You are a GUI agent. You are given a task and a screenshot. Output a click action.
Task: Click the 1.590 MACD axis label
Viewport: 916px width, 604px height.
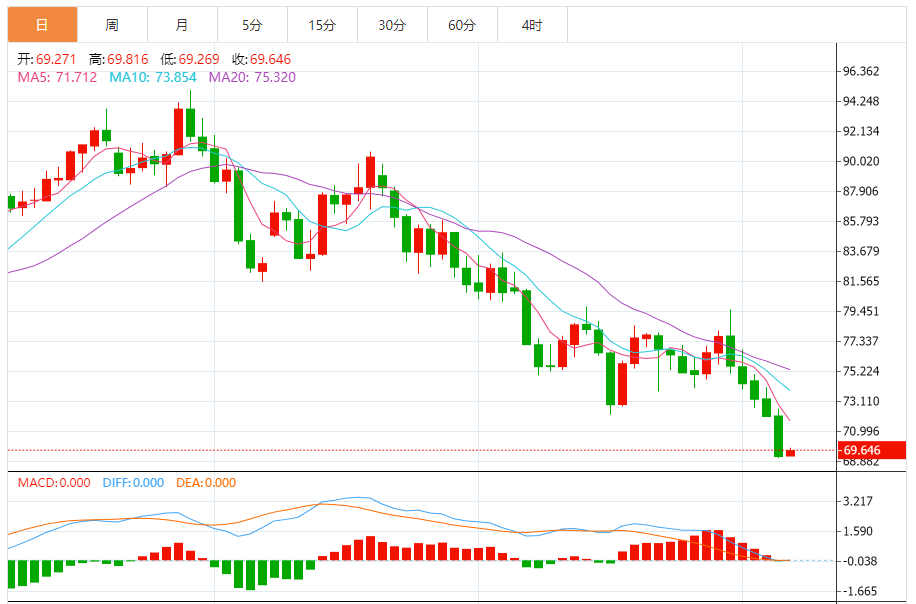point(858,531)
